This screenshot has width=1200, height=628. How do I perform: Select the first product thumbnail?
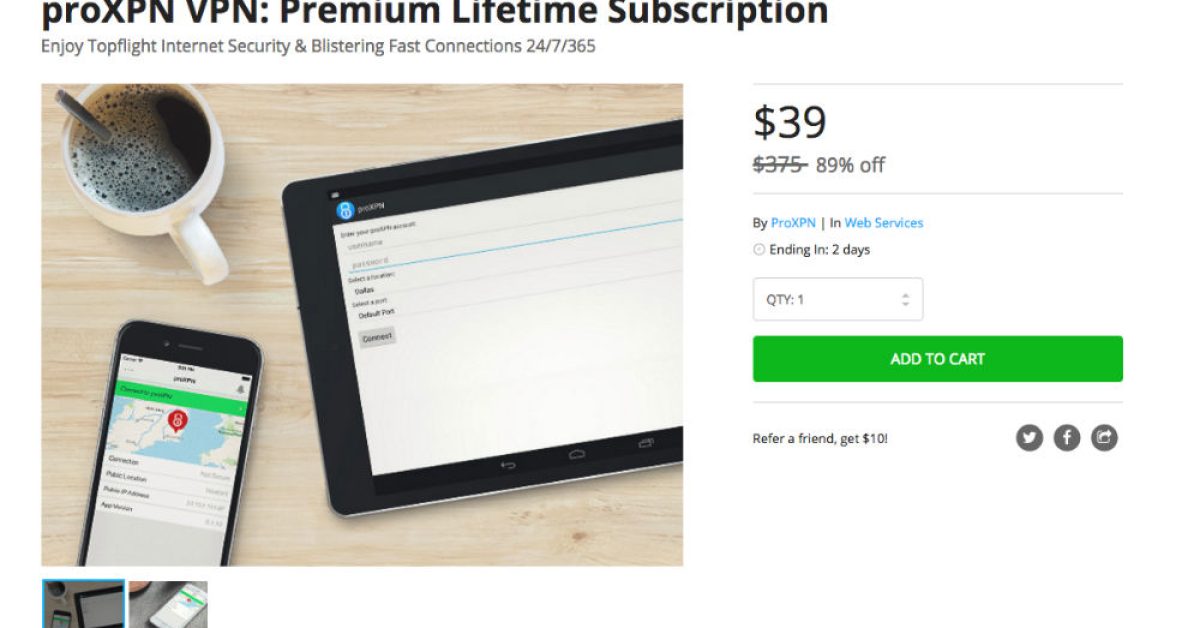coord(83,604)
